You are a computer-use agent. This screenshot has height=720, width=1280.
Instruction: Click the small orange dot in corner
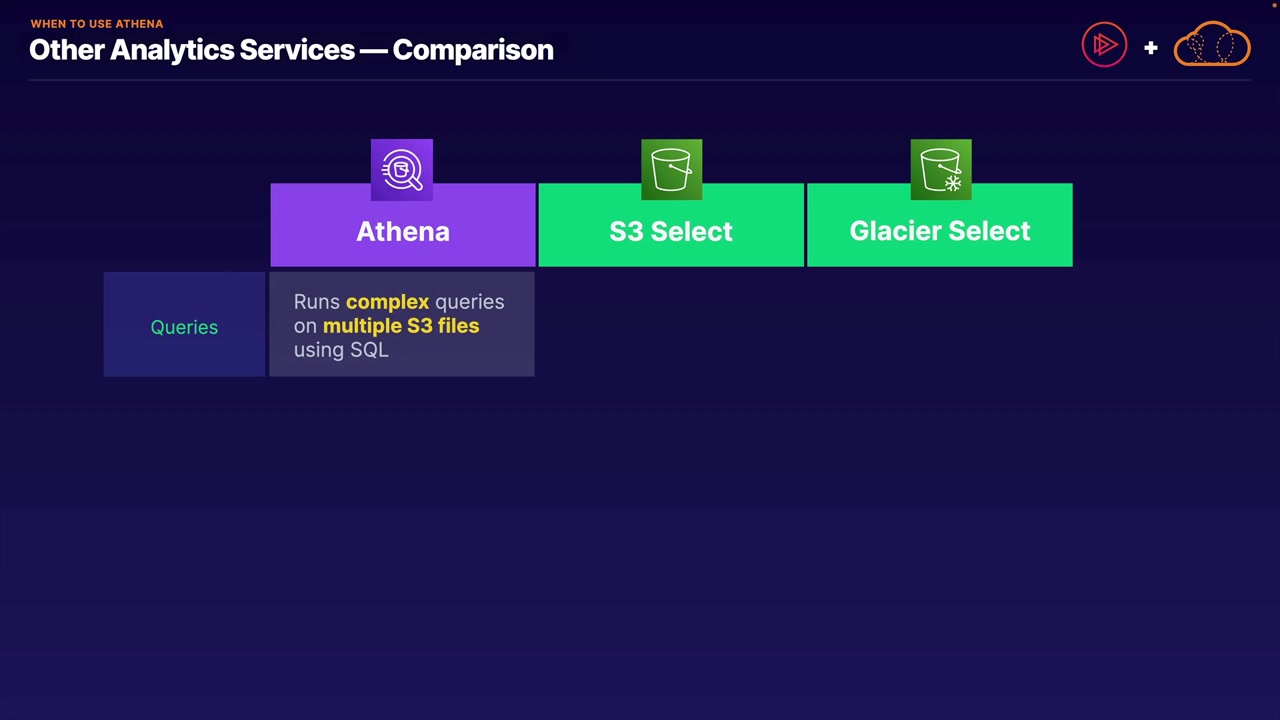coord(1275,5)
